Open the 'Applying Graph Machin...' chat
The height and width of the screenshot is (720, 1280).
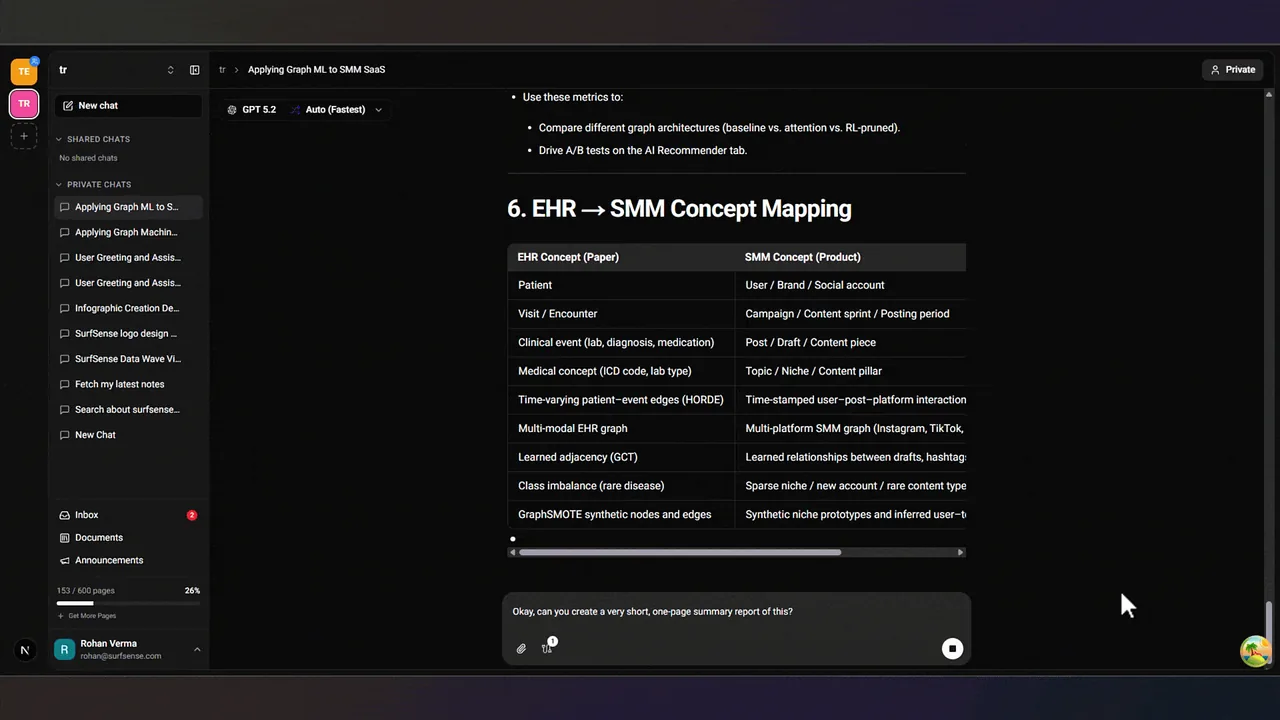129,232
